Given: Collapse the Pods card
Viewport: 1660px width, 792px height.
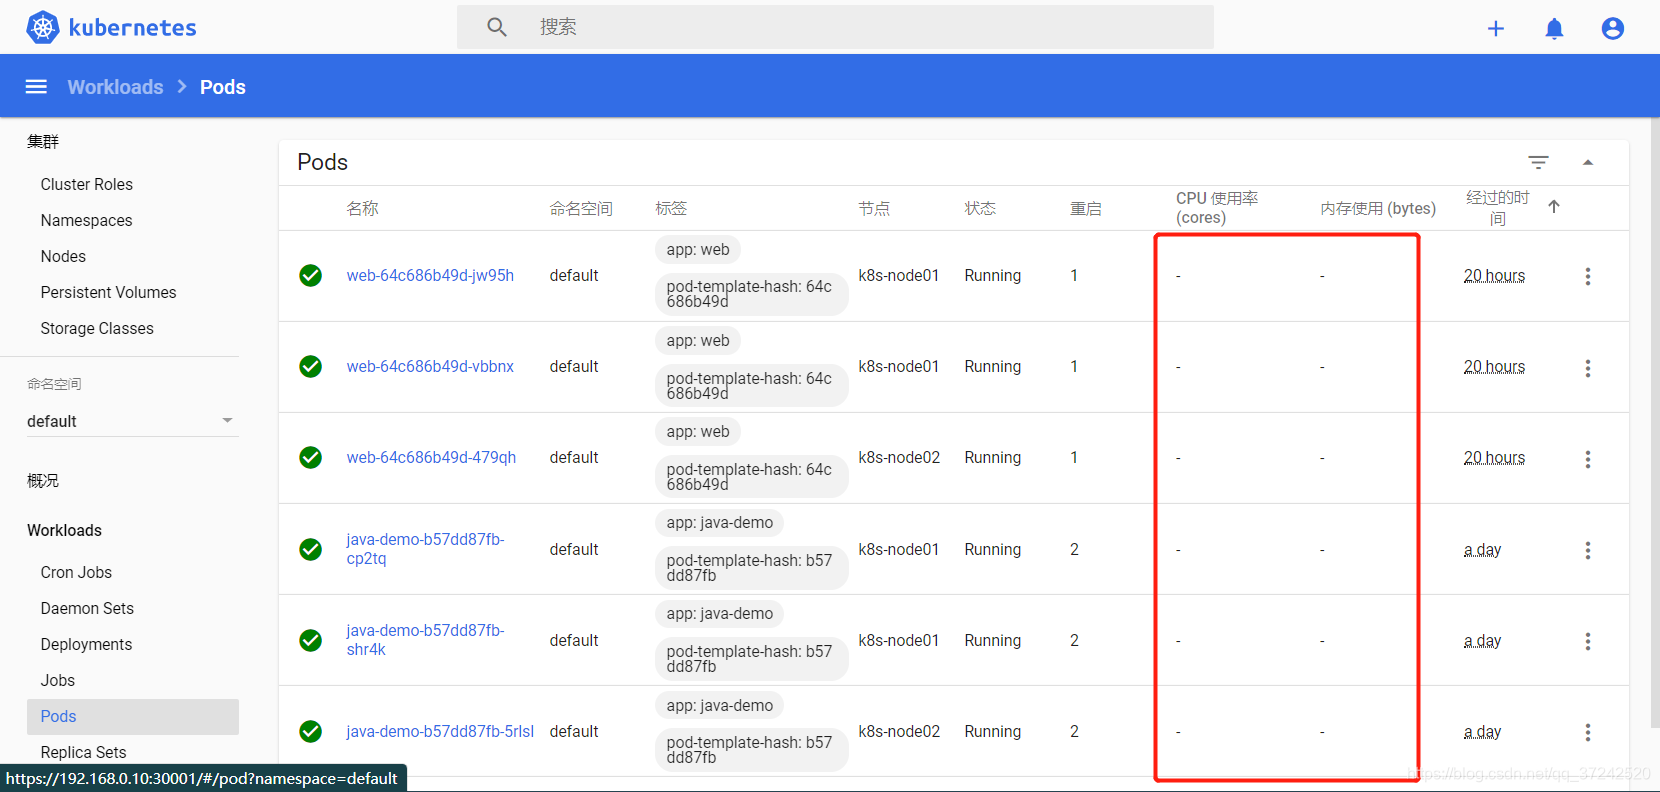Looking at the screenshot, I should (1588, 162).
